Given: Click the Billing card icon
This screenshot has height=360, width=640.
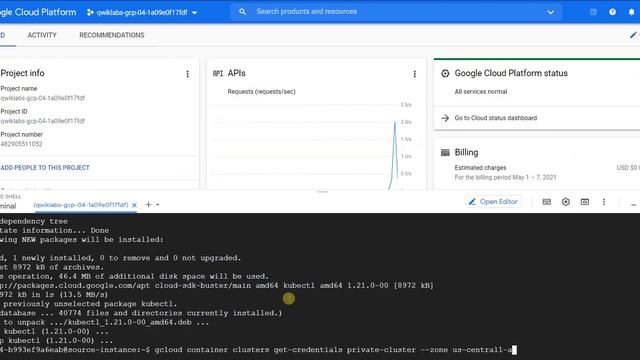Looking at the screenshot, I should (x=445, y=153).
